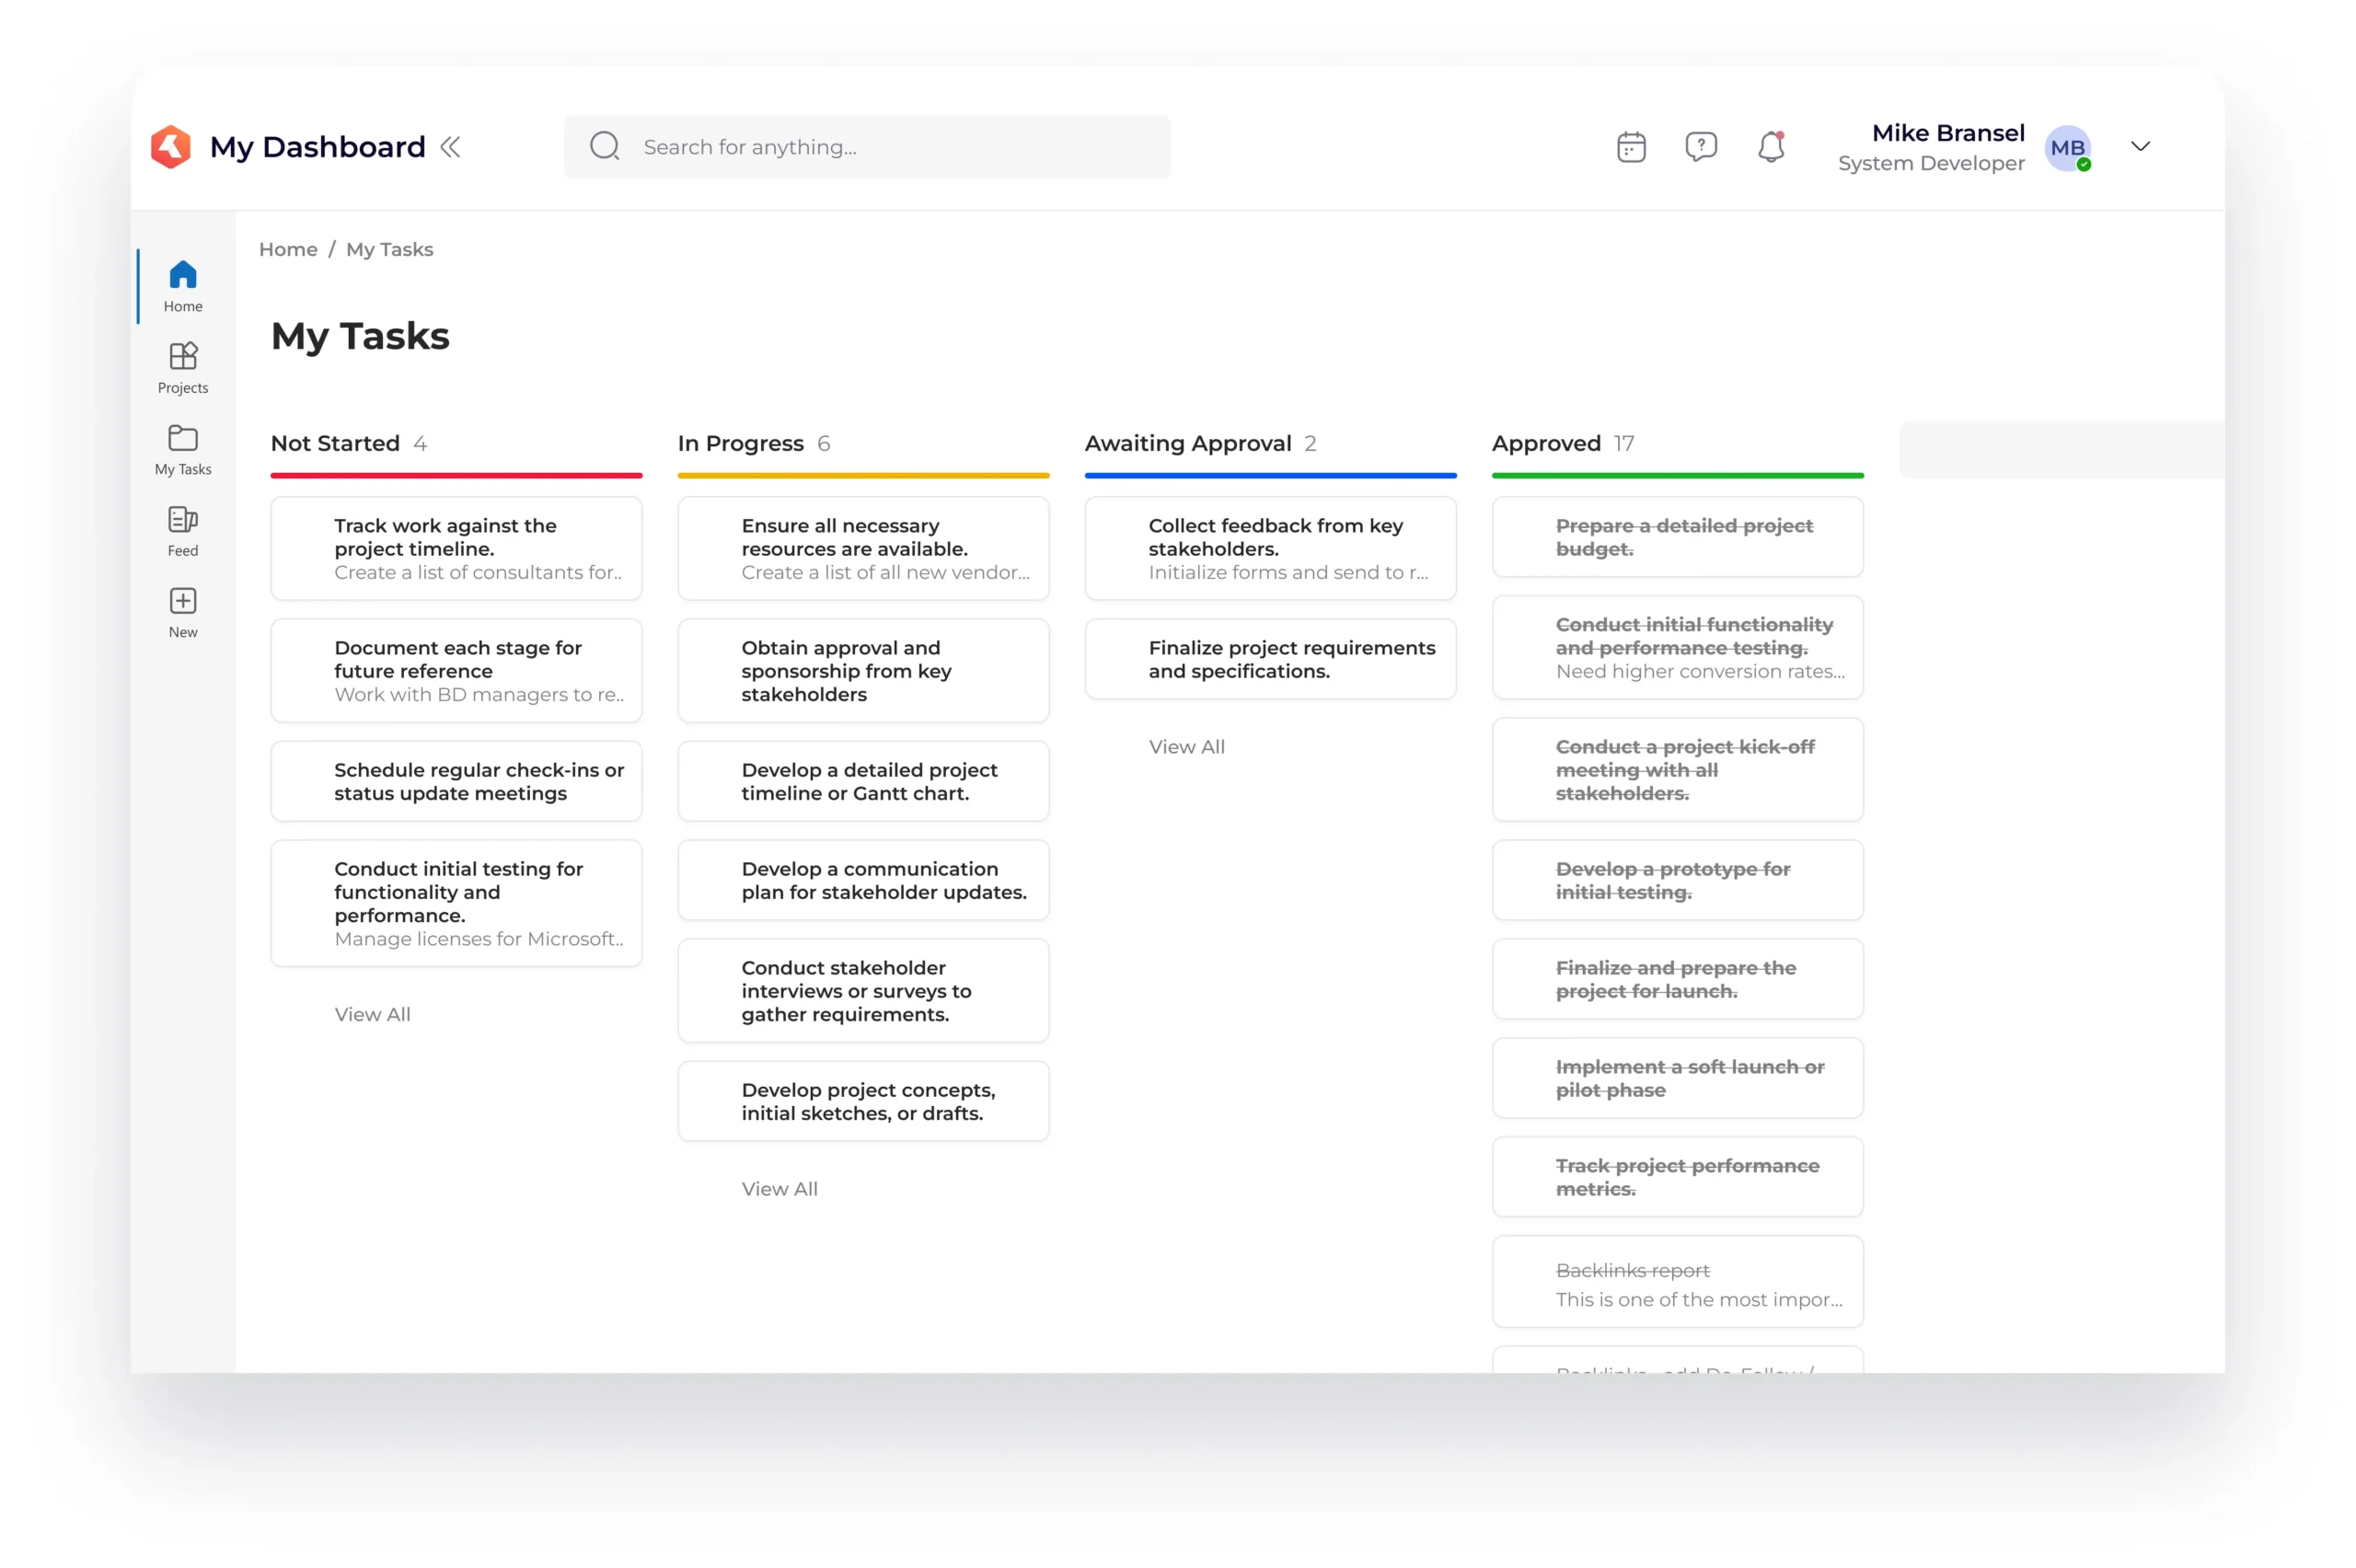
Task: Click the notifications bell icon
Action: 1770,147
